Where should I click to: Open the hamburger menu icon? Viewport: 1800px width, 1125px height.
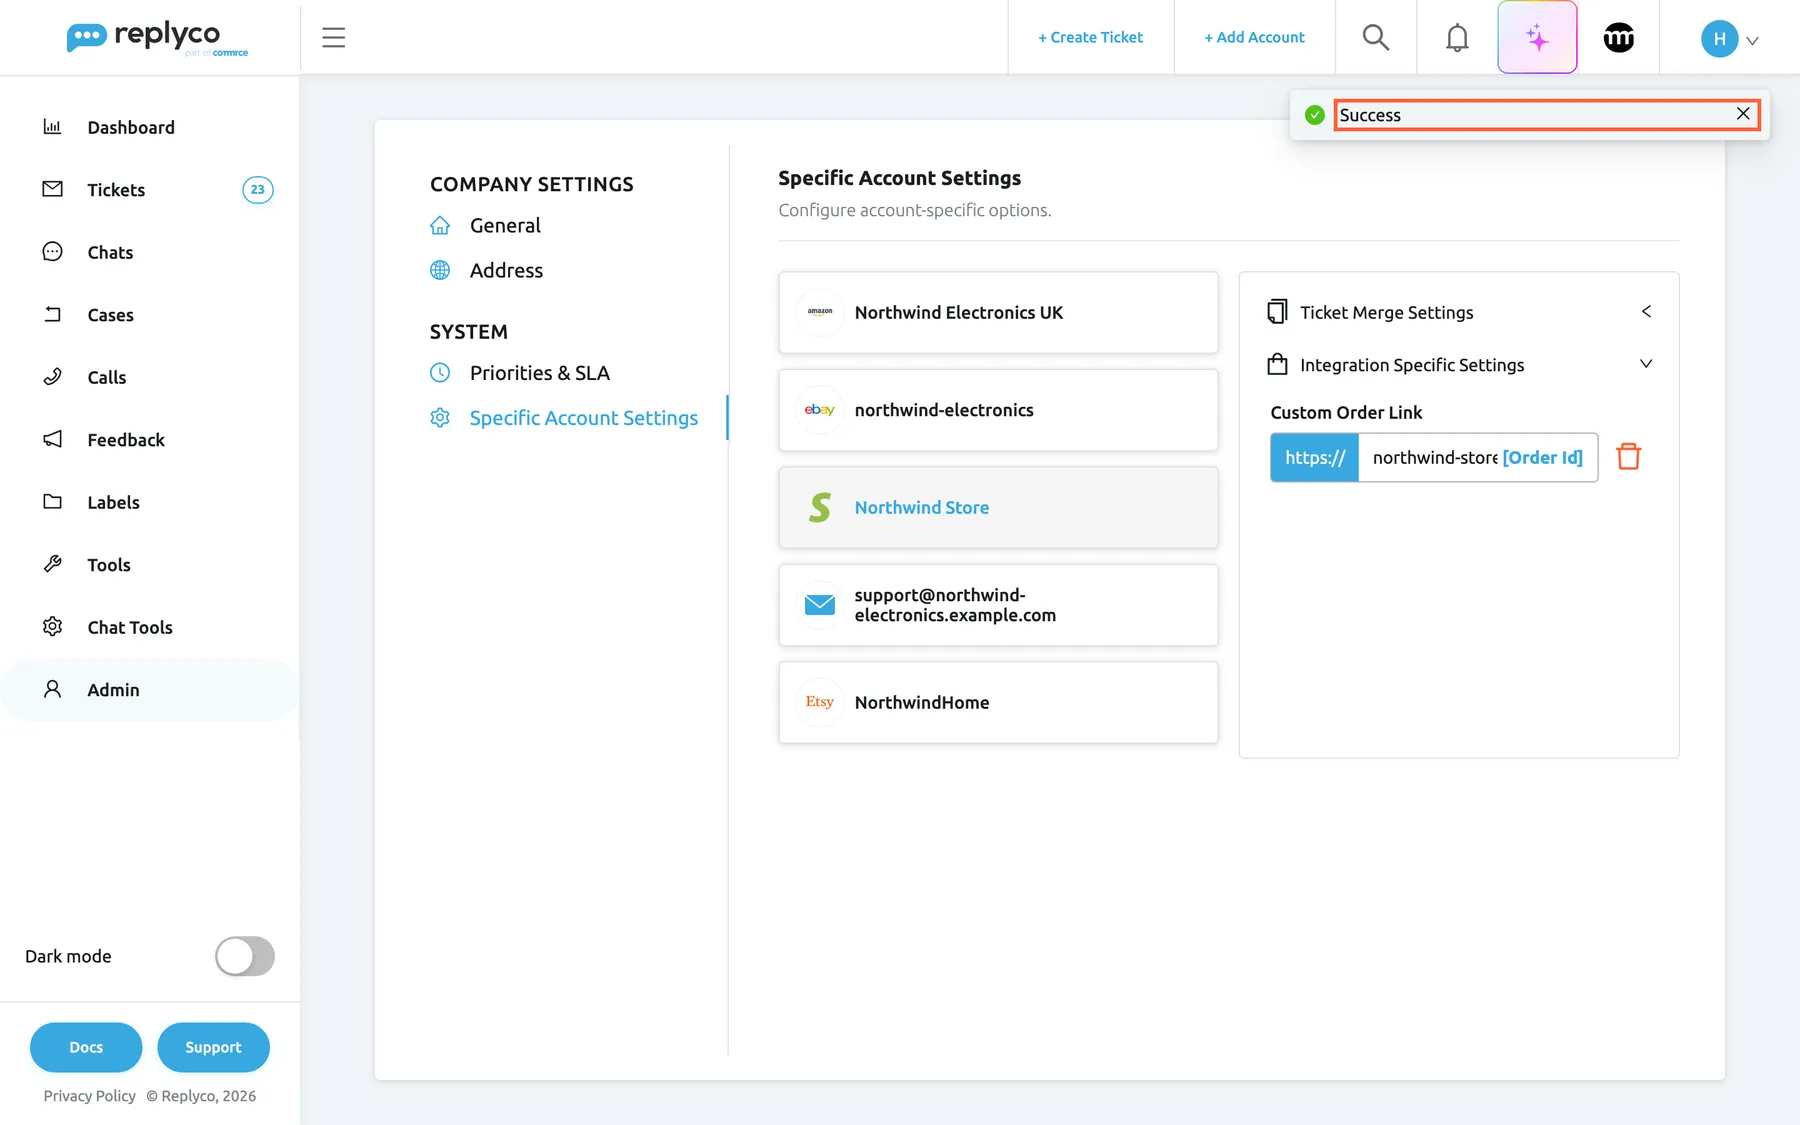coord(333,38)
